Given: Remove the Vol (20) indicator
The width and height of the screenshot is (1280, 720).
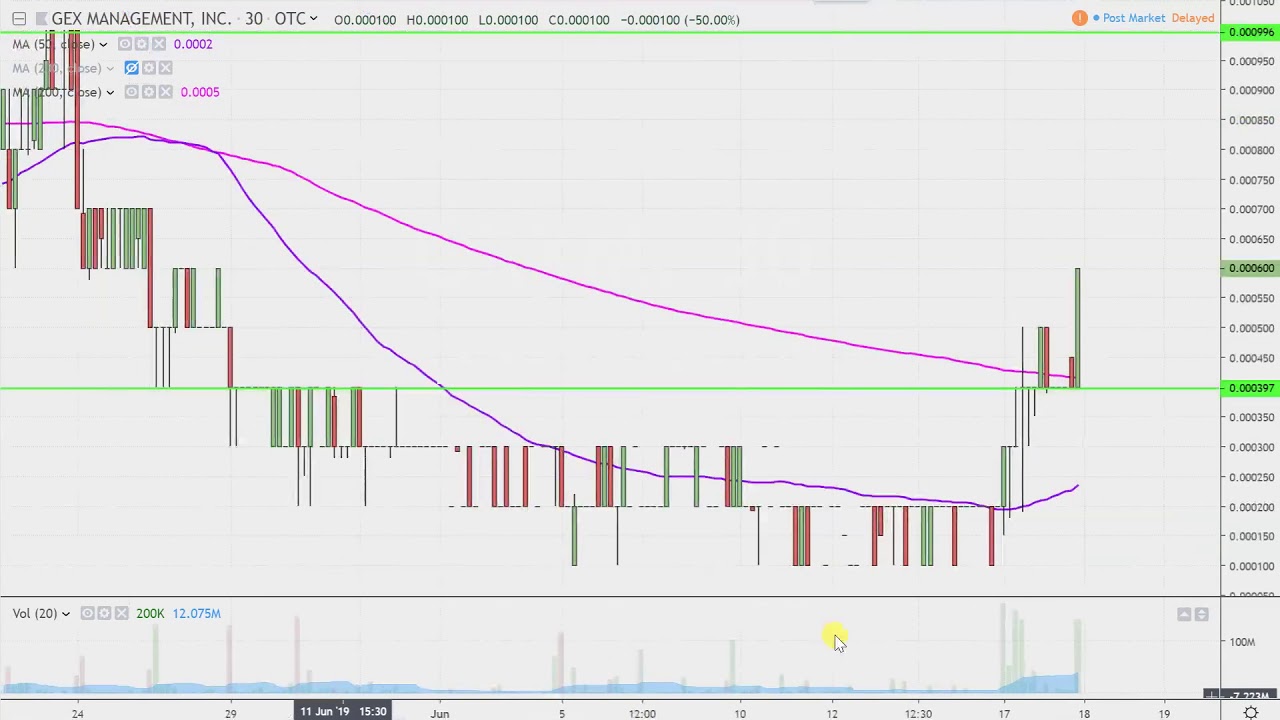Looking at the screenshot, I should pos(122,613).
